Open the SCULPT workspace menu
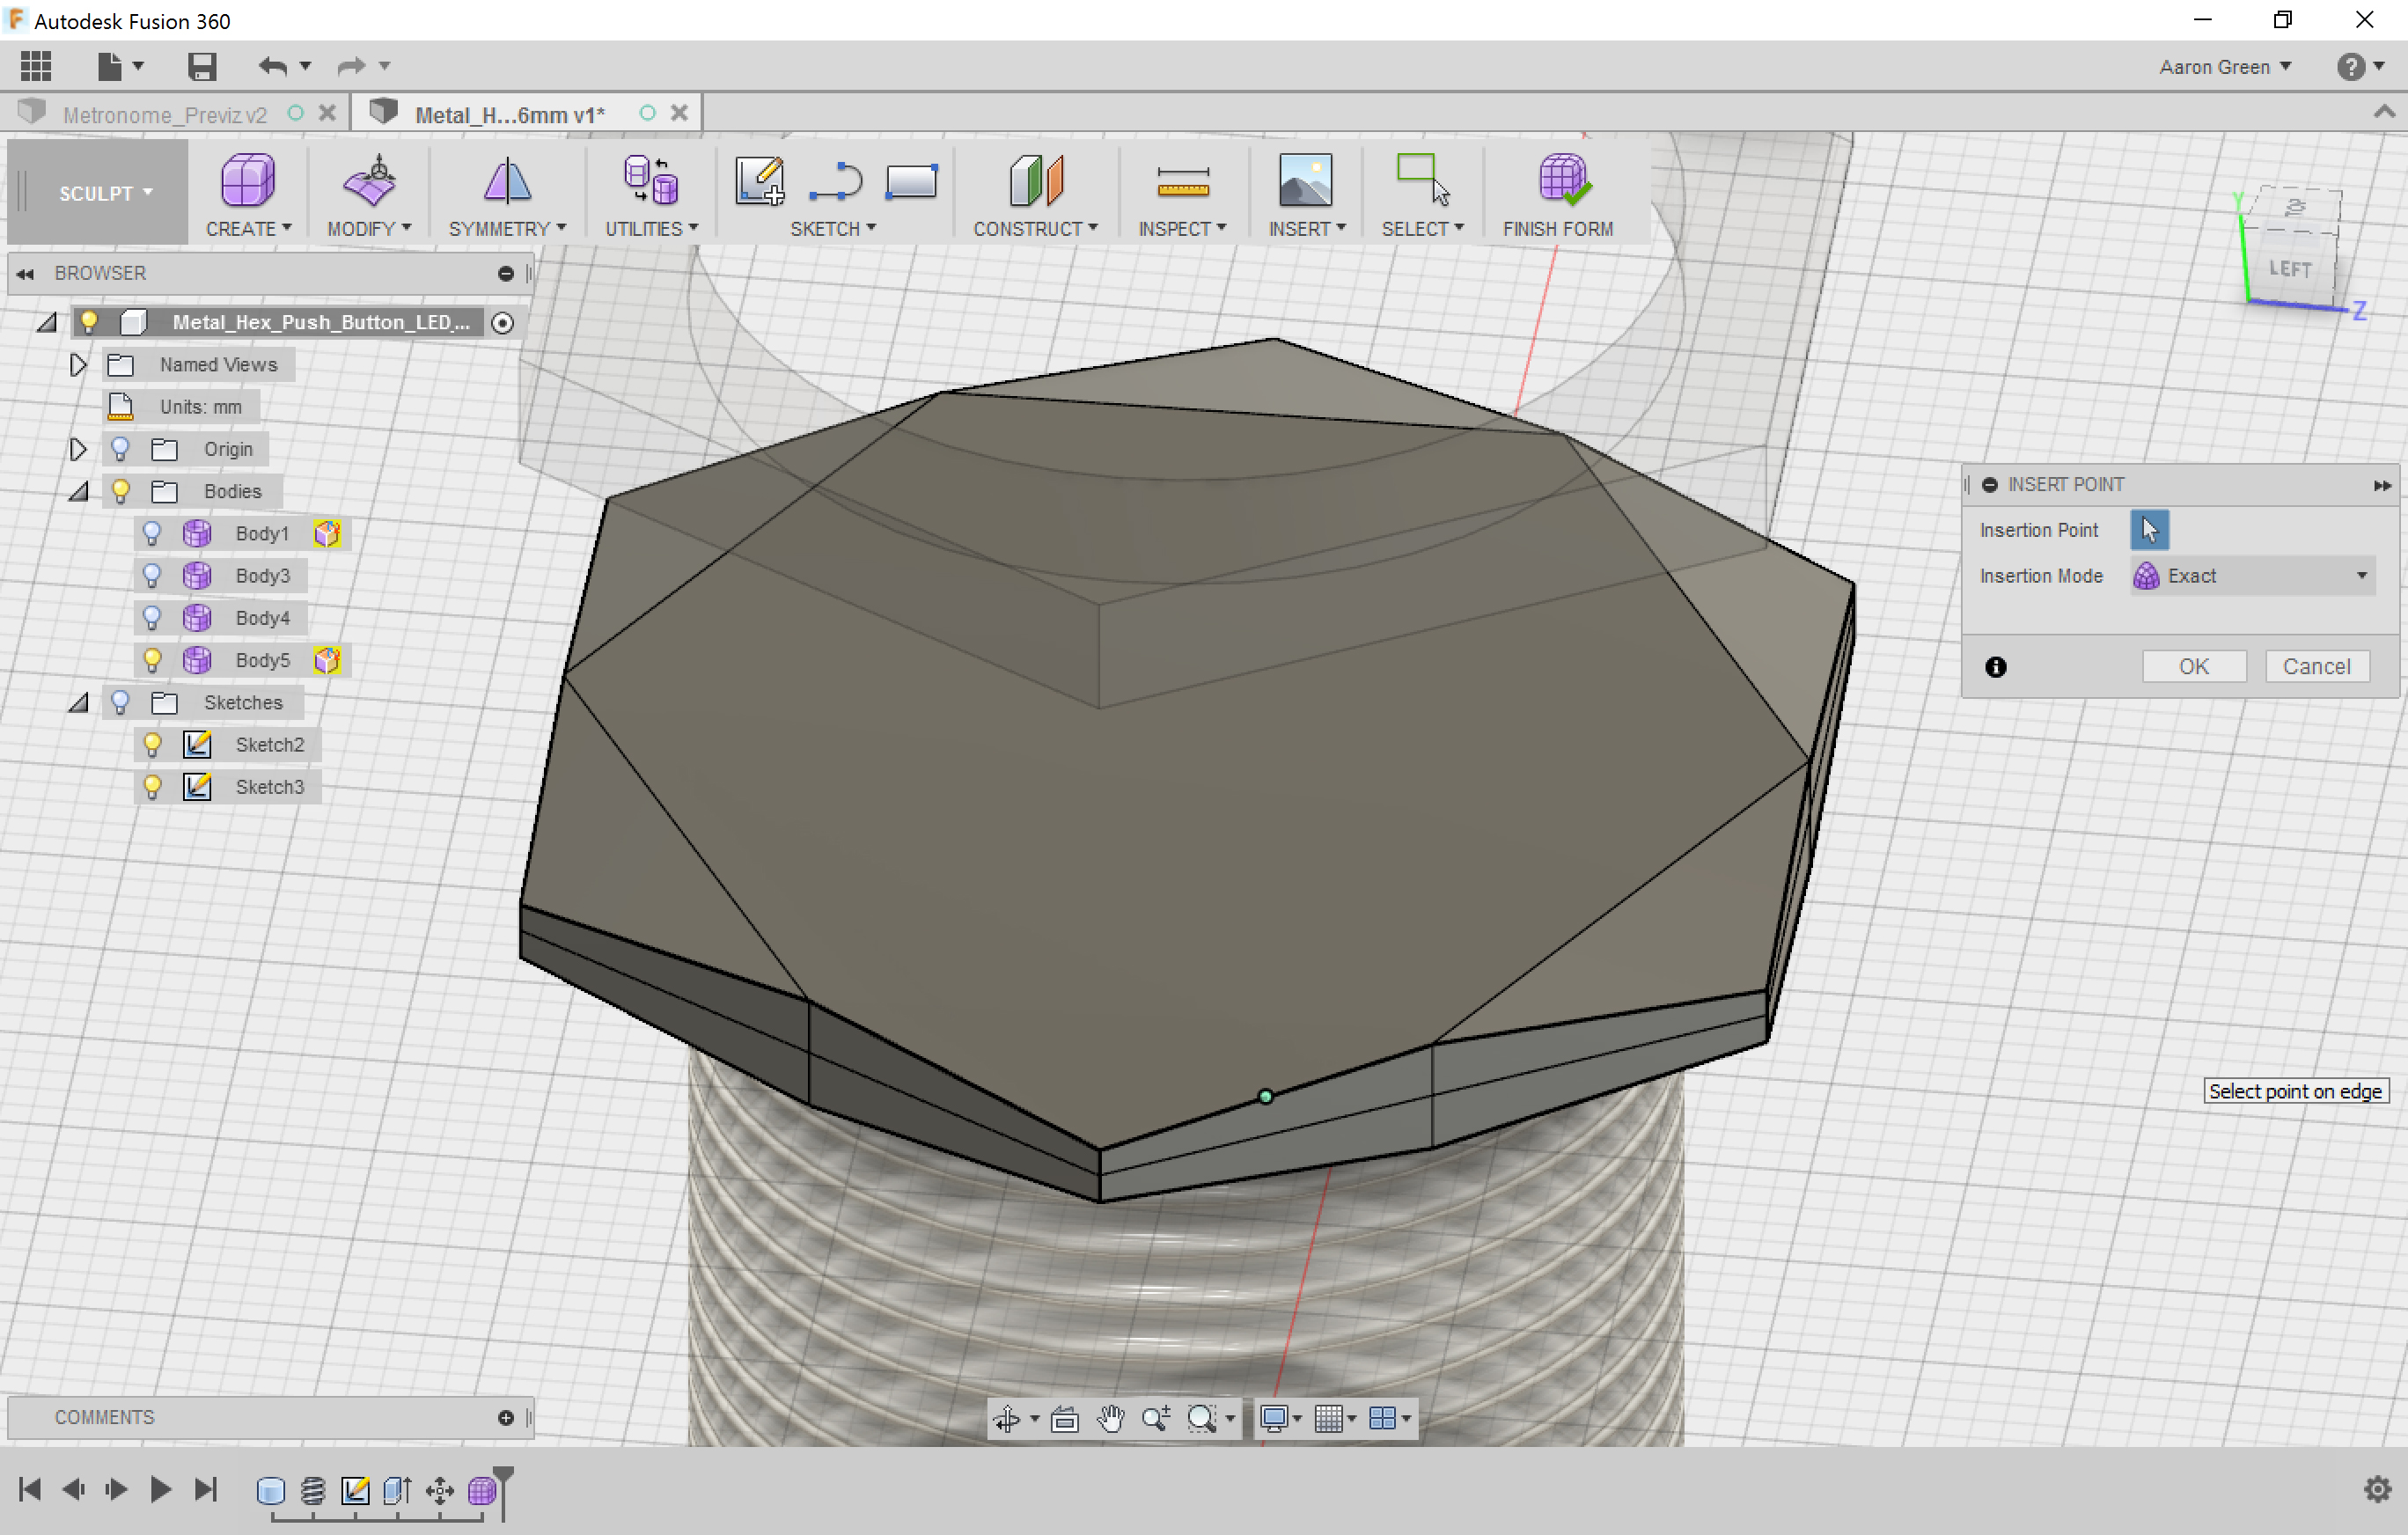 click(97, 192)
